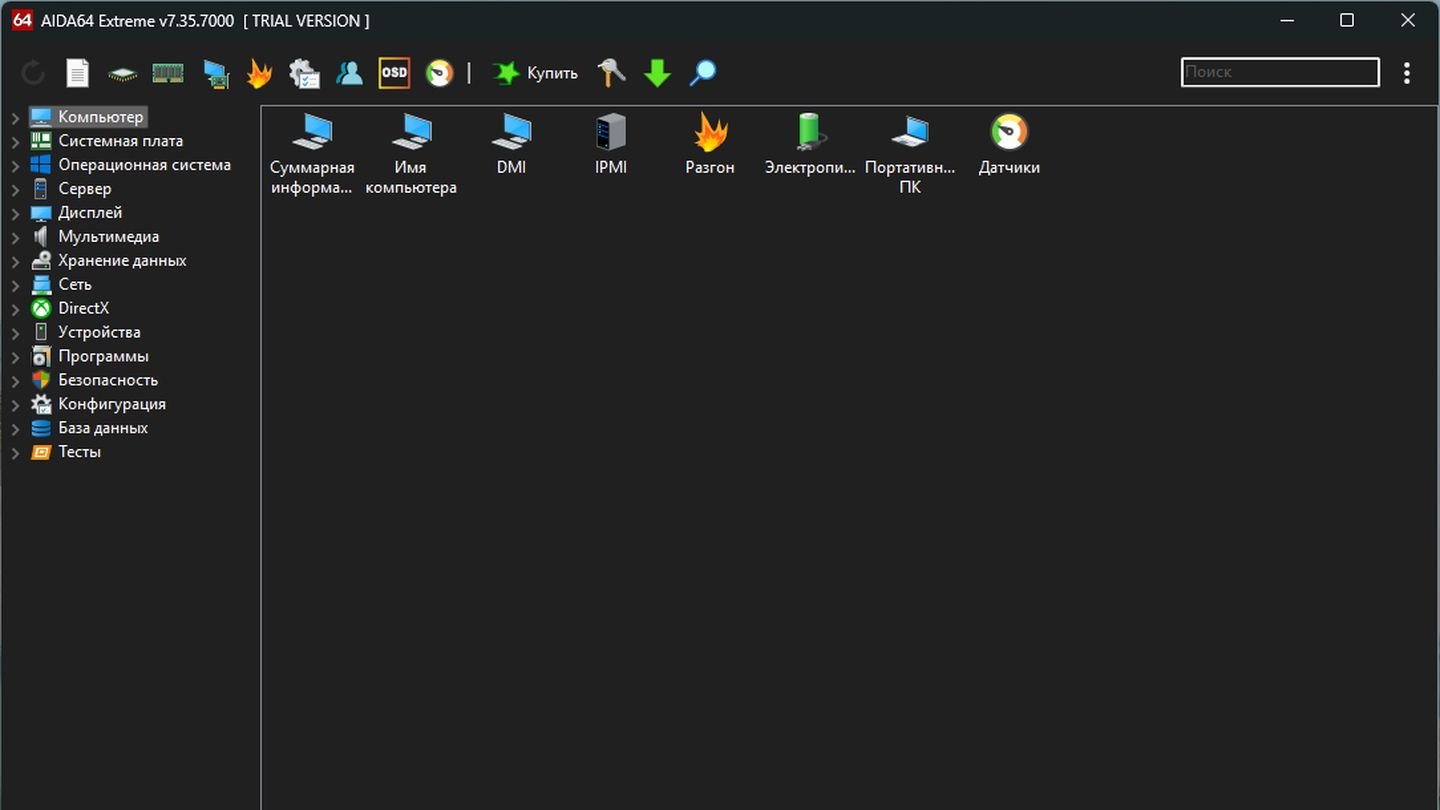Open the gear with checklist toolbar icon
Image resolution: width=1440 pixels, height=810 pixels.
click(304, 73)
